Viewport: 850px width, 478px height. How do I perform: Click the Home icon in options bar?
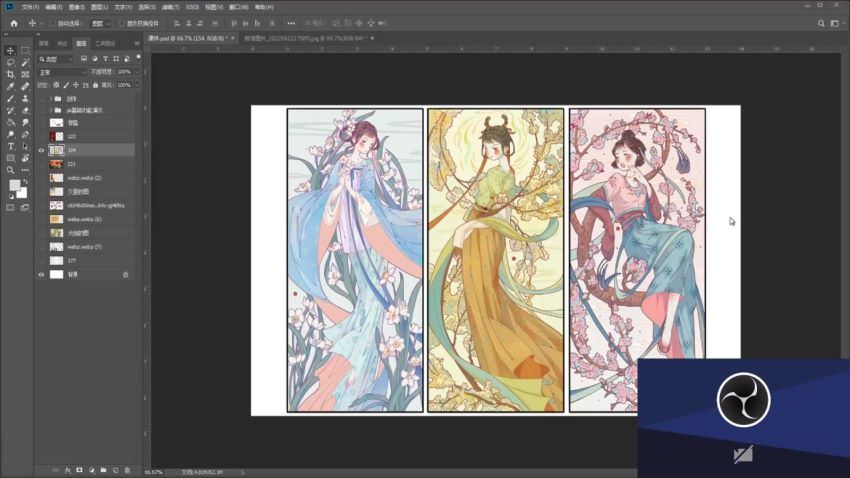[x=14, y=23]
